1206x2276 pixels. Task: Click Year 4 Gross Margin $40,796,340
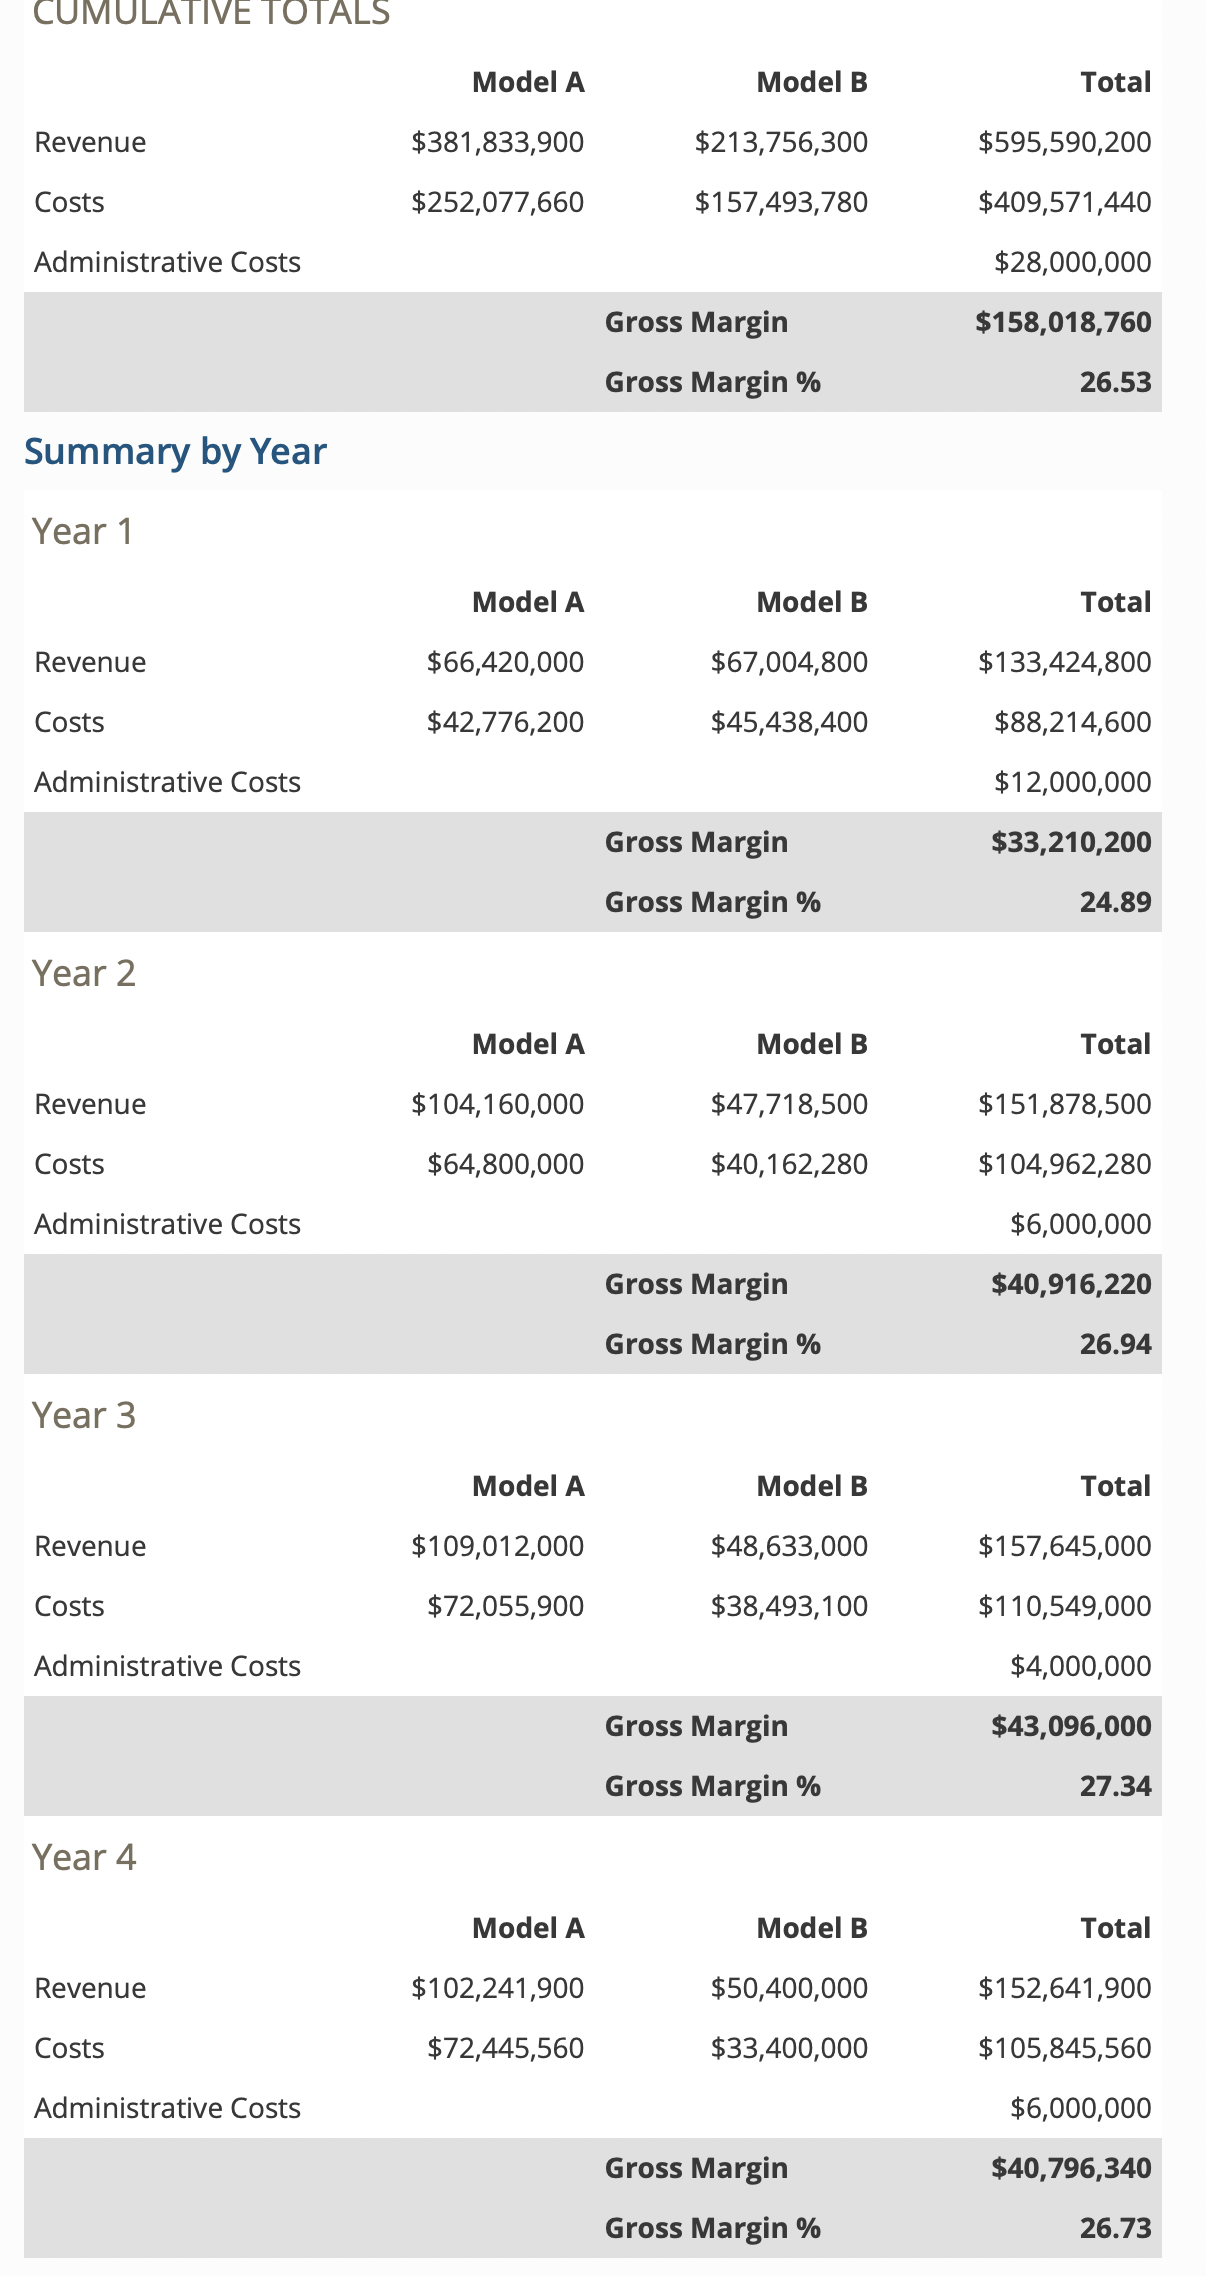[x=1072, y=2168]
